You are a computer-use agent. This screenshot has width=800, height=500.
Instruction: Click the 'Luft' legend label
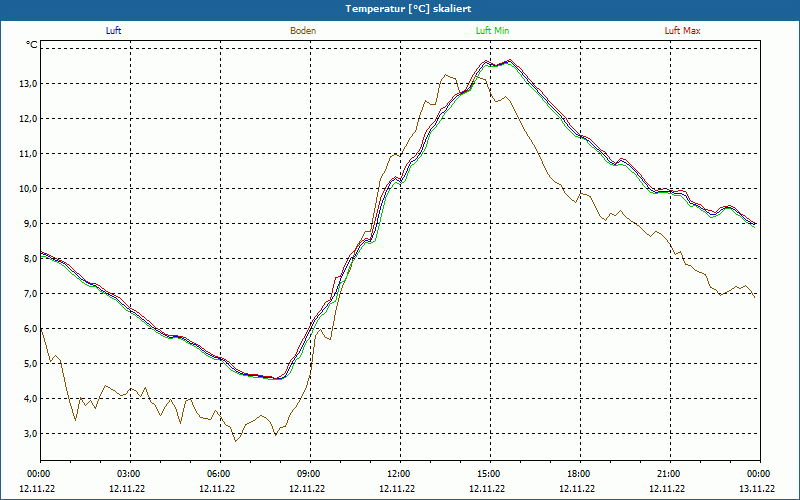tap(113, 31)
